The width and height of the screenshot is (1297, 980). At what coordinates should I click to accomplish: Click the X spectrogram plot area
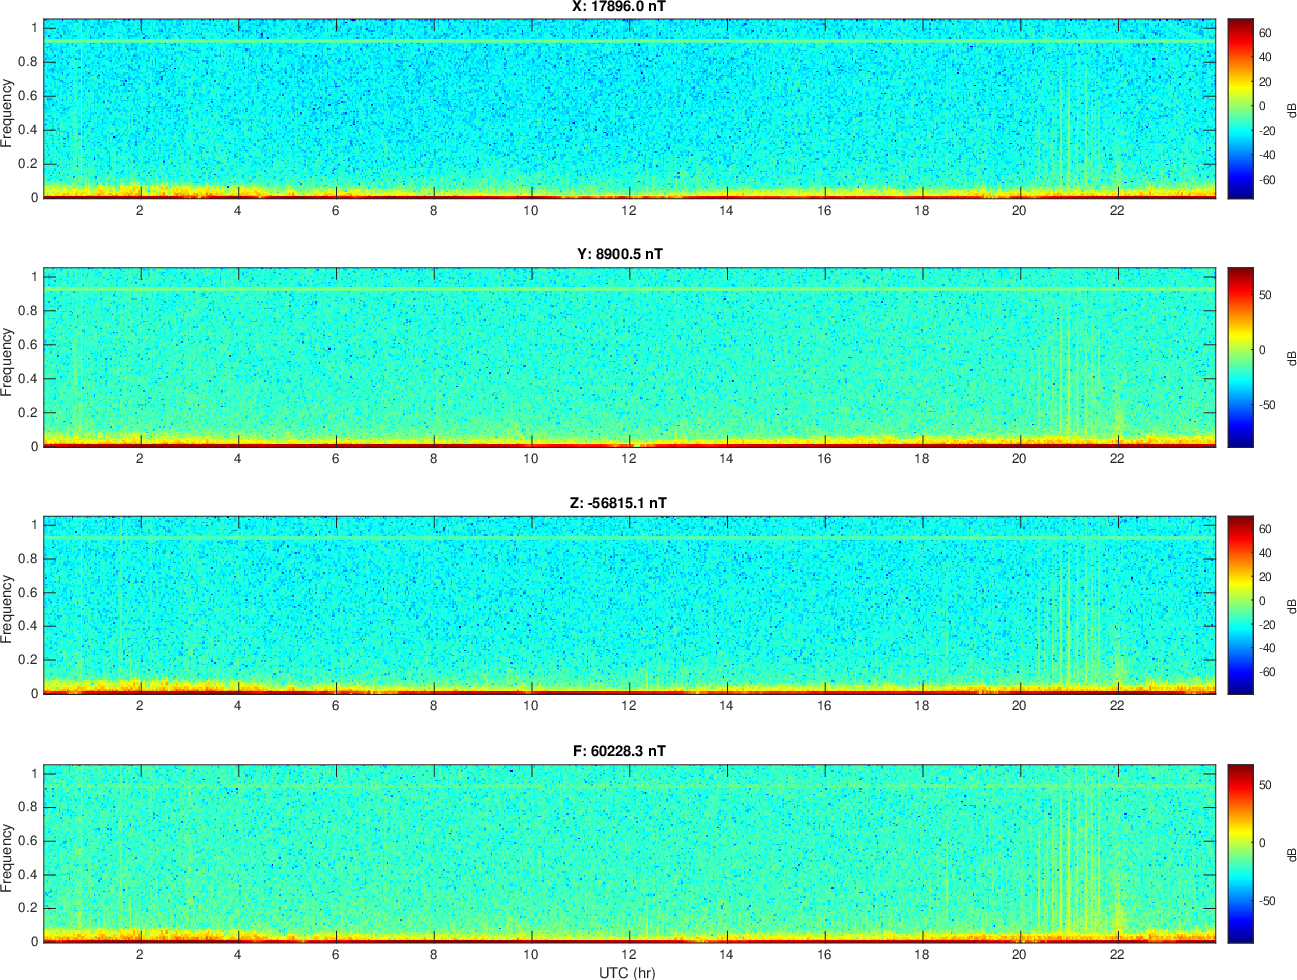point(630,108)
